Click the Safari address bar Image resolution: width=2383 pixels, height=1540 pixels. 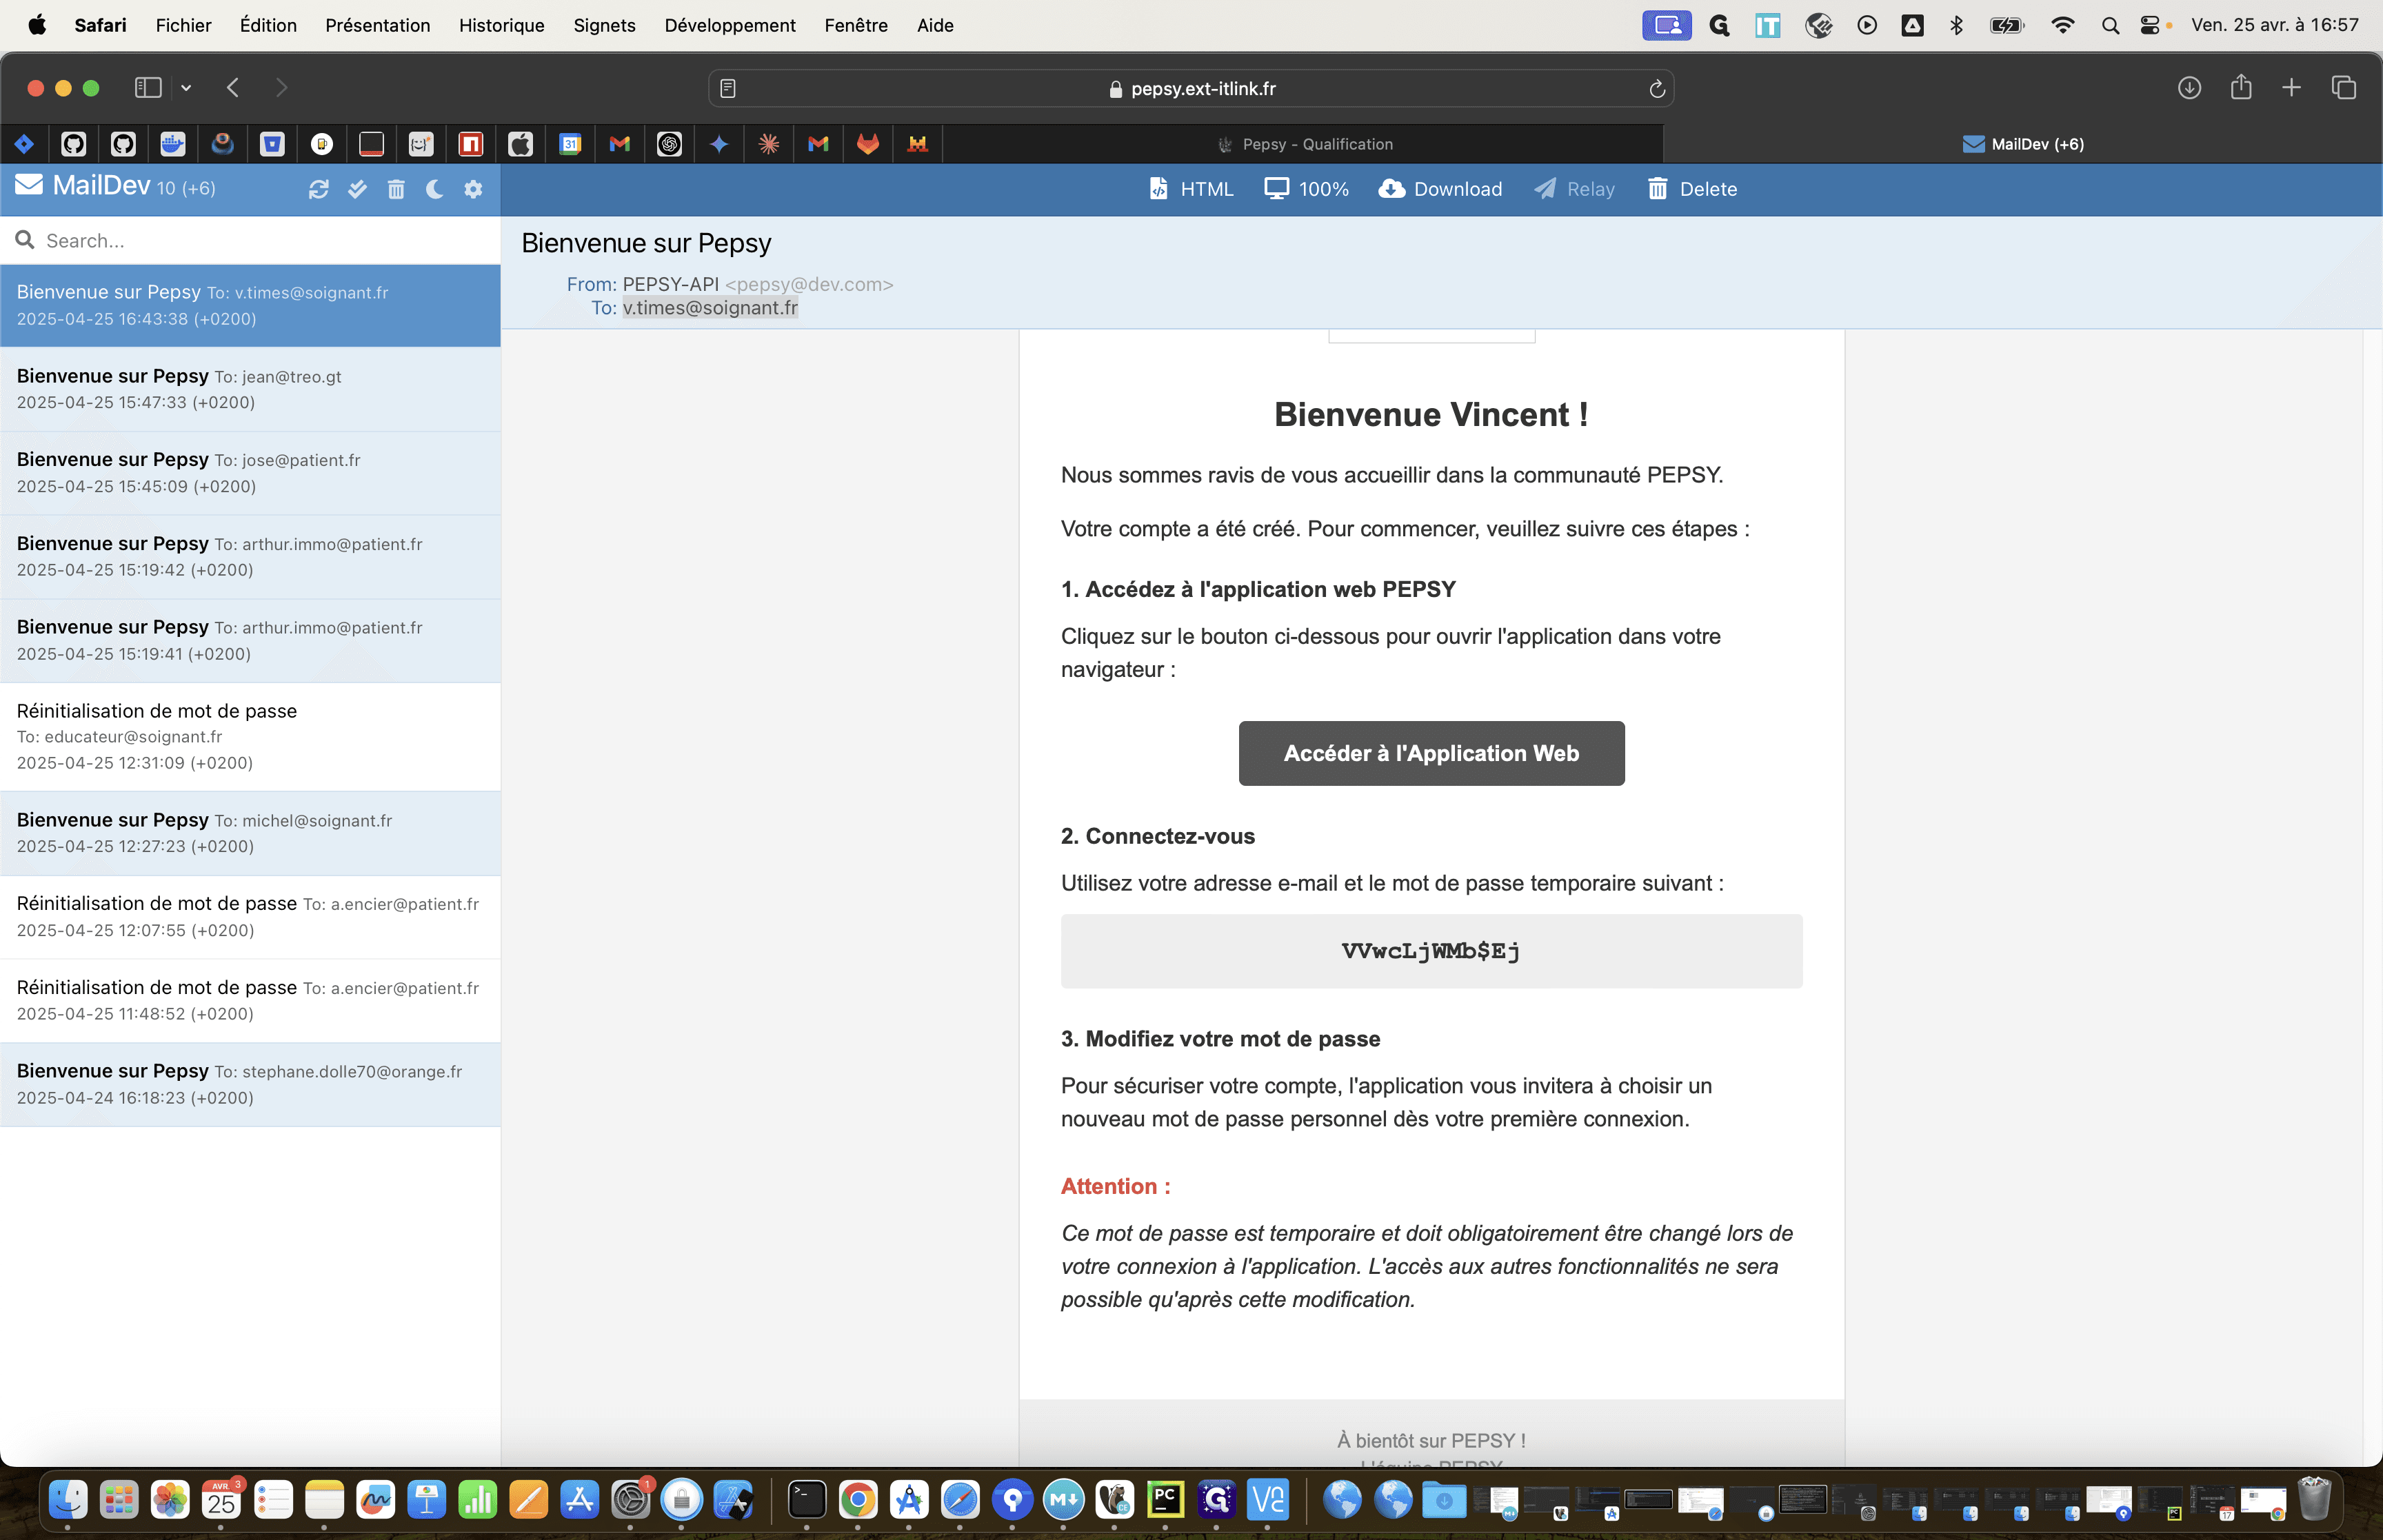click(1191, 88)
